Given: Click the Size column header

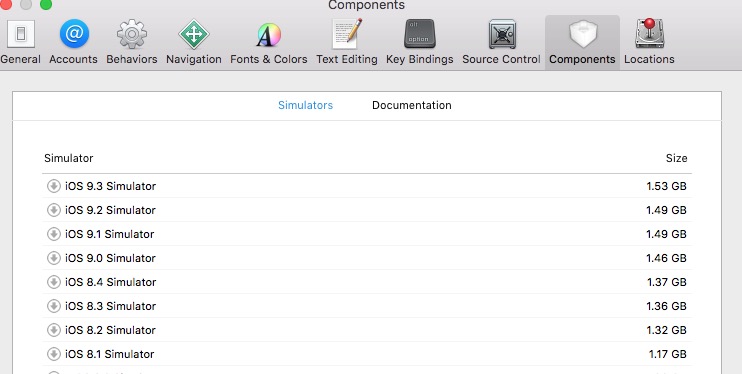Looking at the screenshot, I should 676,158.
